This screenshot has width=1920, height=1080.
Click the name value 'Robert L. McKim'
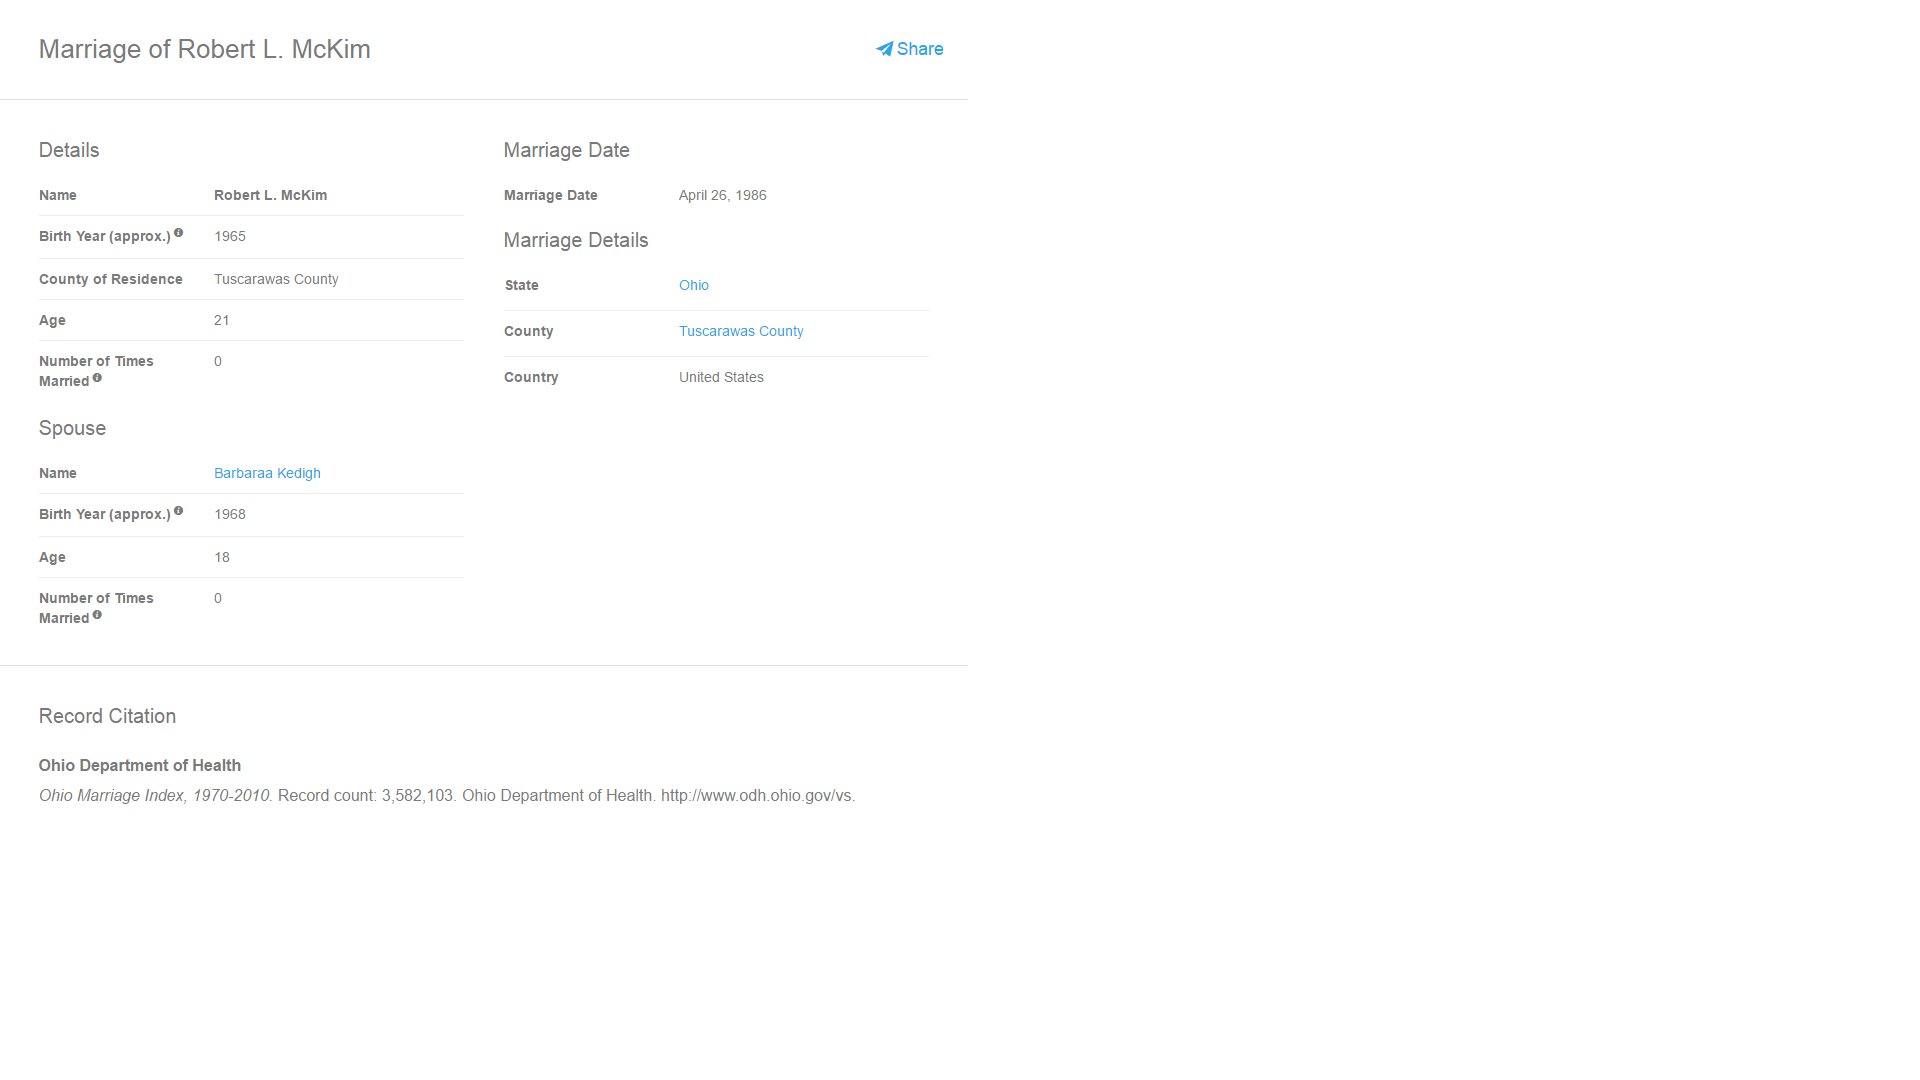pos(270,195)
